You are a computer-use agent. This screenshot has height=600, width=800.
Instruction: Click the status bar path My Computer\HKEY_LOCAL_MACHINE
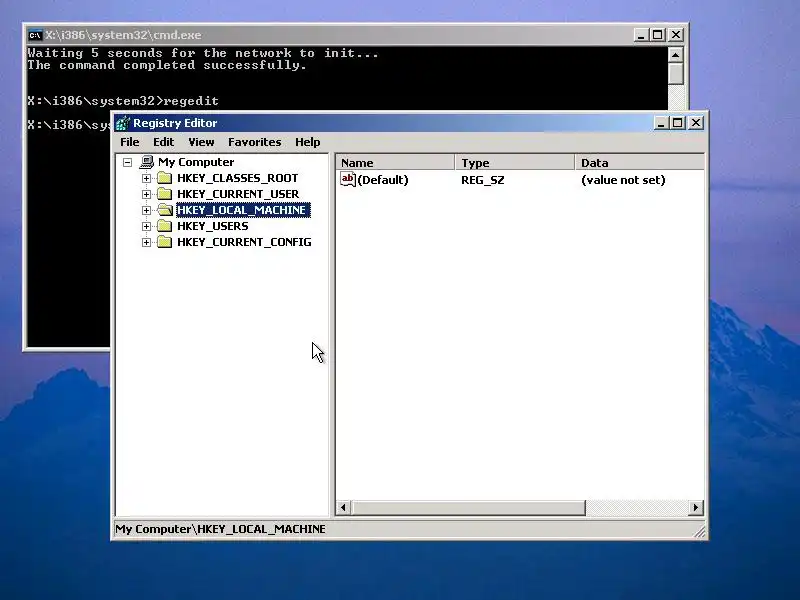pyautogui.click(x=220, y=529)
